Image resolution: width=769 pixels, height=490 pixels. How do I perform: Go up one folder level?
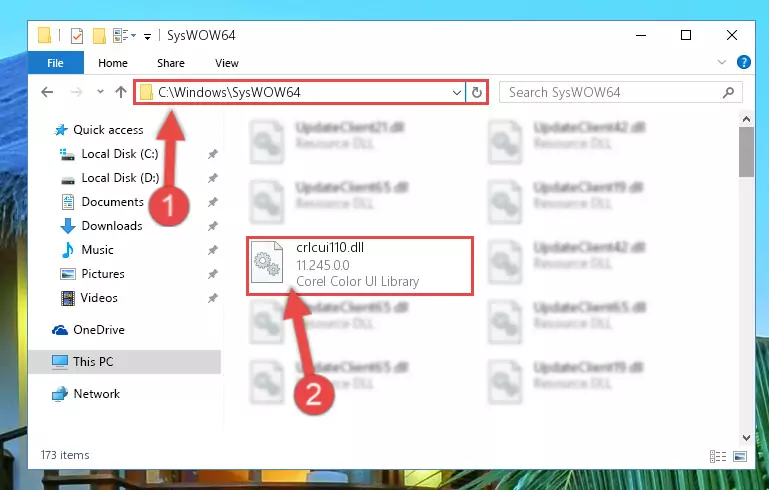click(x=121, y=92)
